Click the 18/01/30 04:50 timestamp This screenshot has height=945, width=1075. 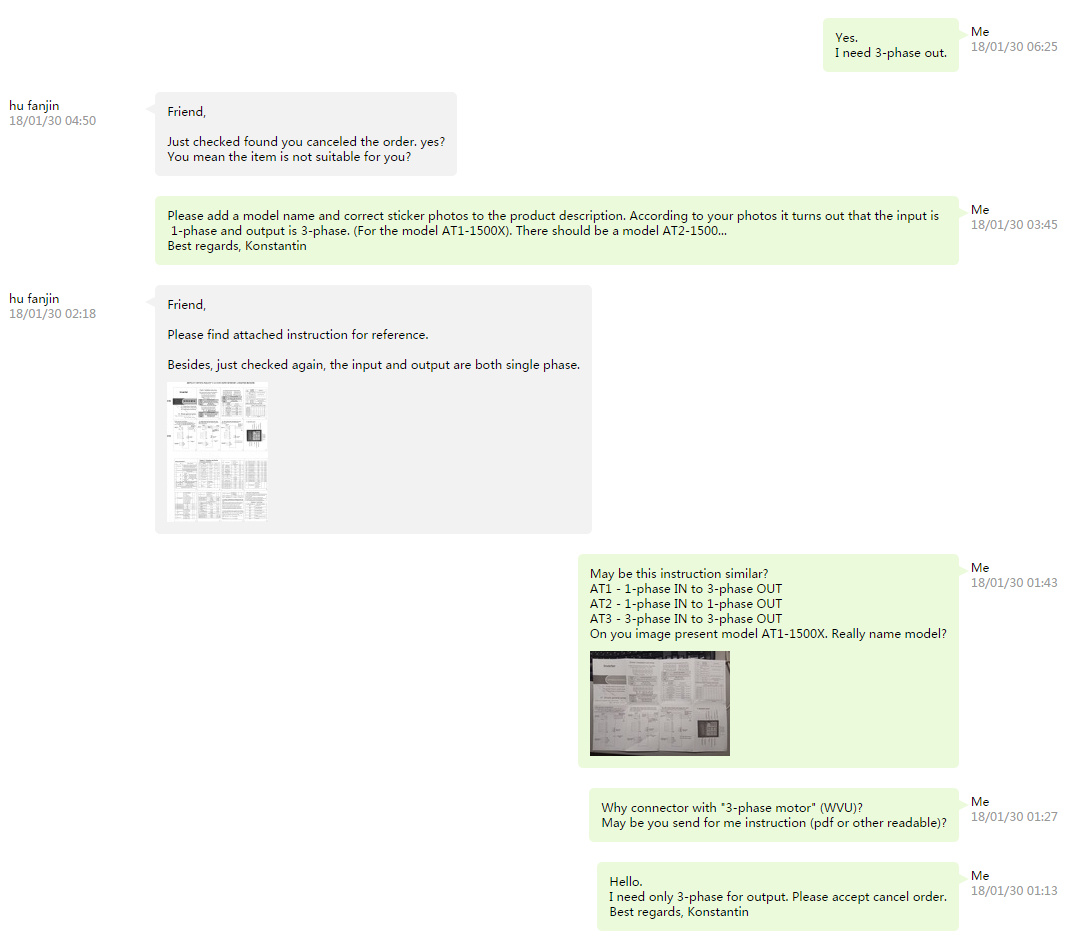coord(52,121)
